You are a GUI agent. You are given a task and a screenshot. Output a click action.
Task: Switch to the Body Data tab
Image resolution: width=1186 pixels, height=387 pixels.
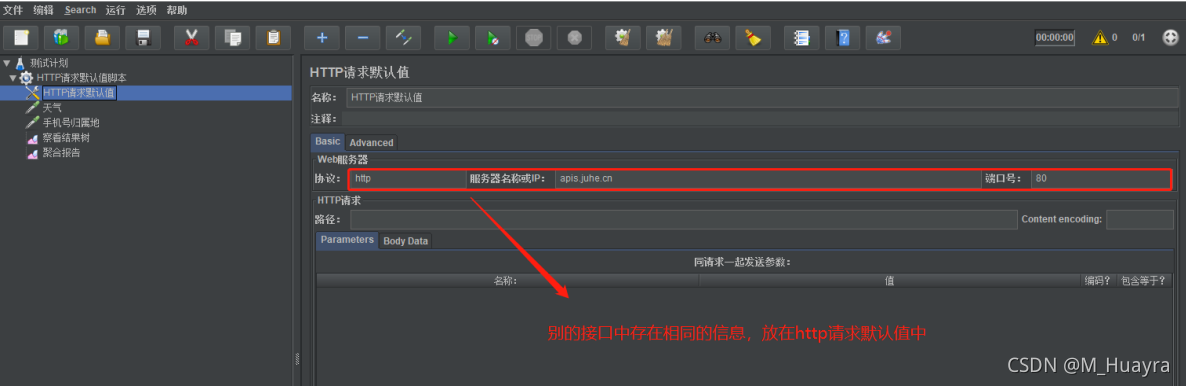405,241
